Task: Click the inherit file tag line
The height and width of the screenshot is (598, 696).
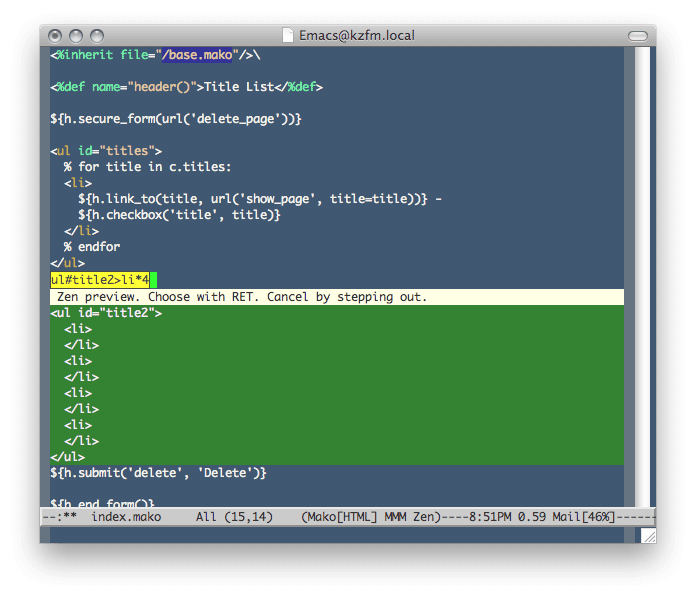Action: [155, 55]
